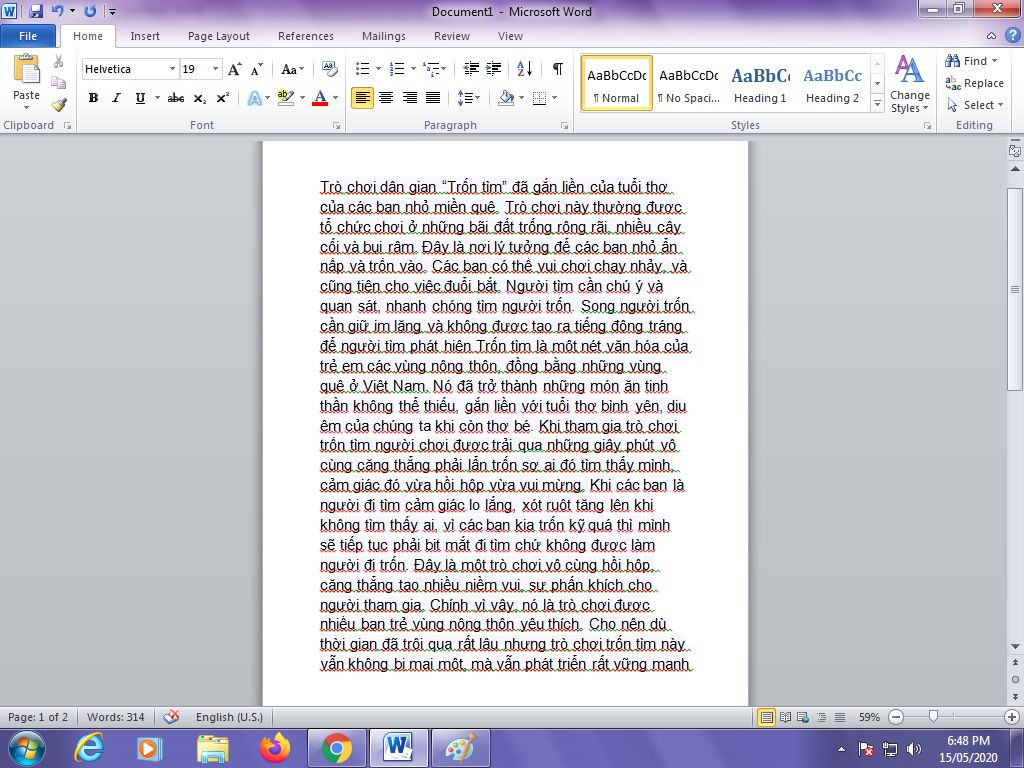Image resolution: width=1024 pixels, height=768 pixels.
Task: Open the Line Spacing dropdown
Action: click(468, 98)
